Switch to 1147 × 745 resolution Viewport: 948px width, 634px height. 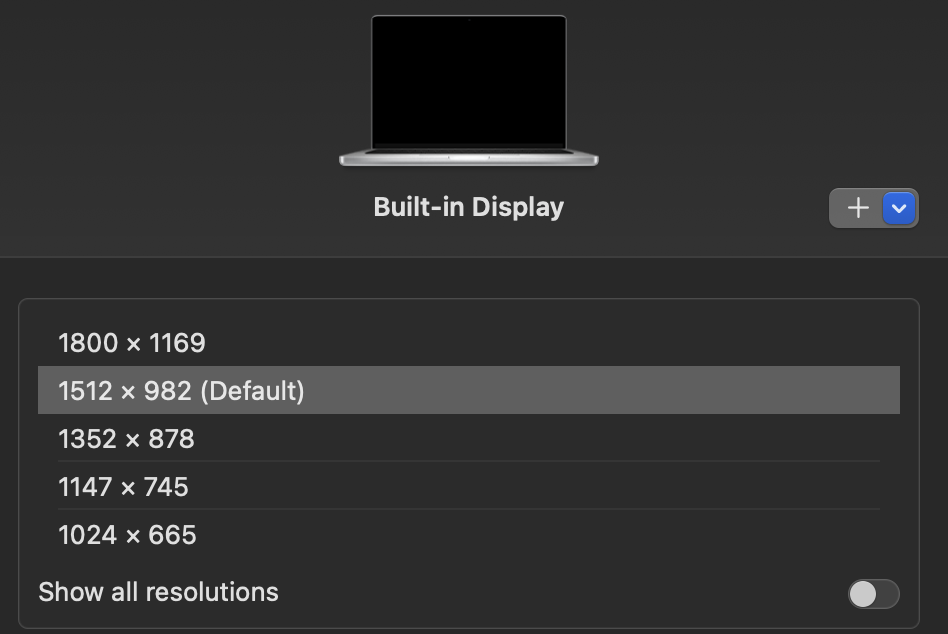coord(469,486)
